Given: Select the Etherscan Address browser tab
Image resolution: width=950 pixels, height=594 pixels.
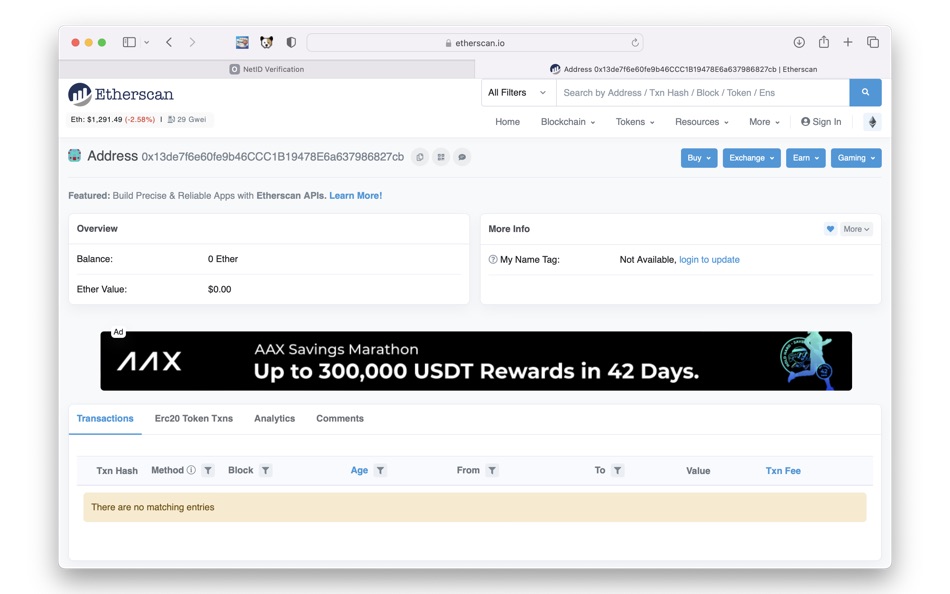Looking at the screenshot, I should pyautogui.click(x=683, y=69).
